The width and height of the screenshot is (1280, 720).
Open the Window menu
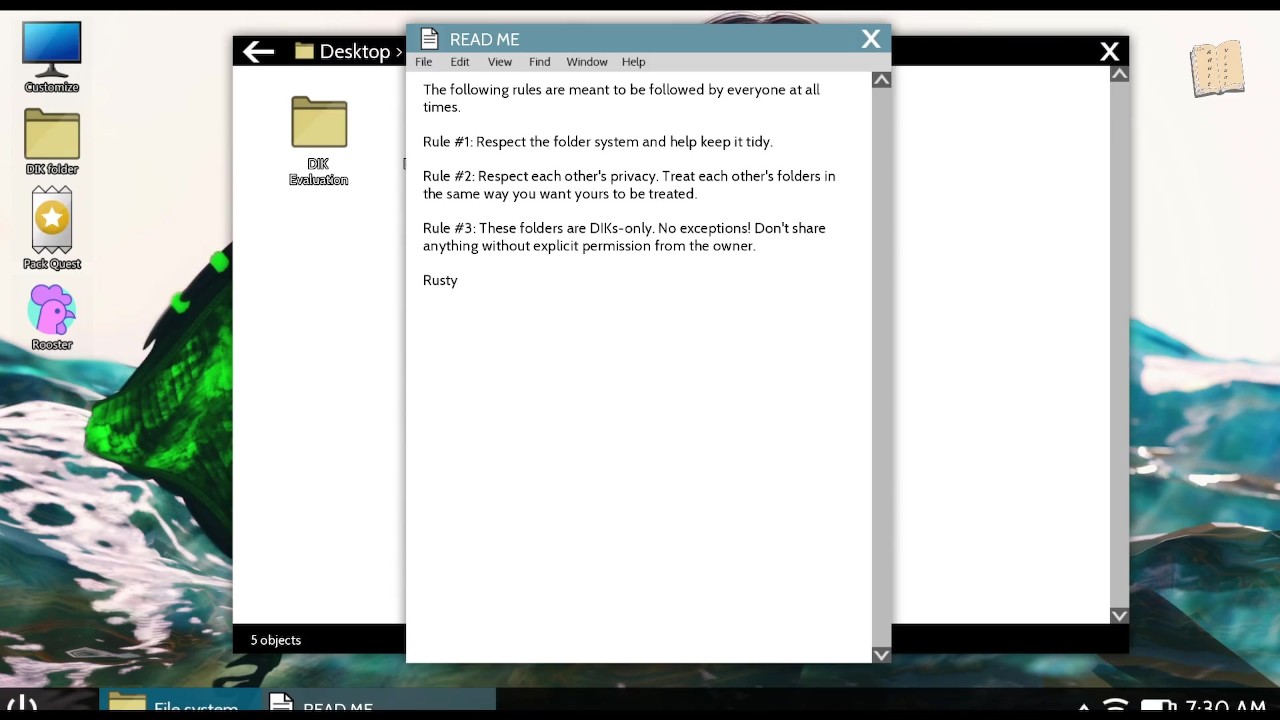(587, 62)
